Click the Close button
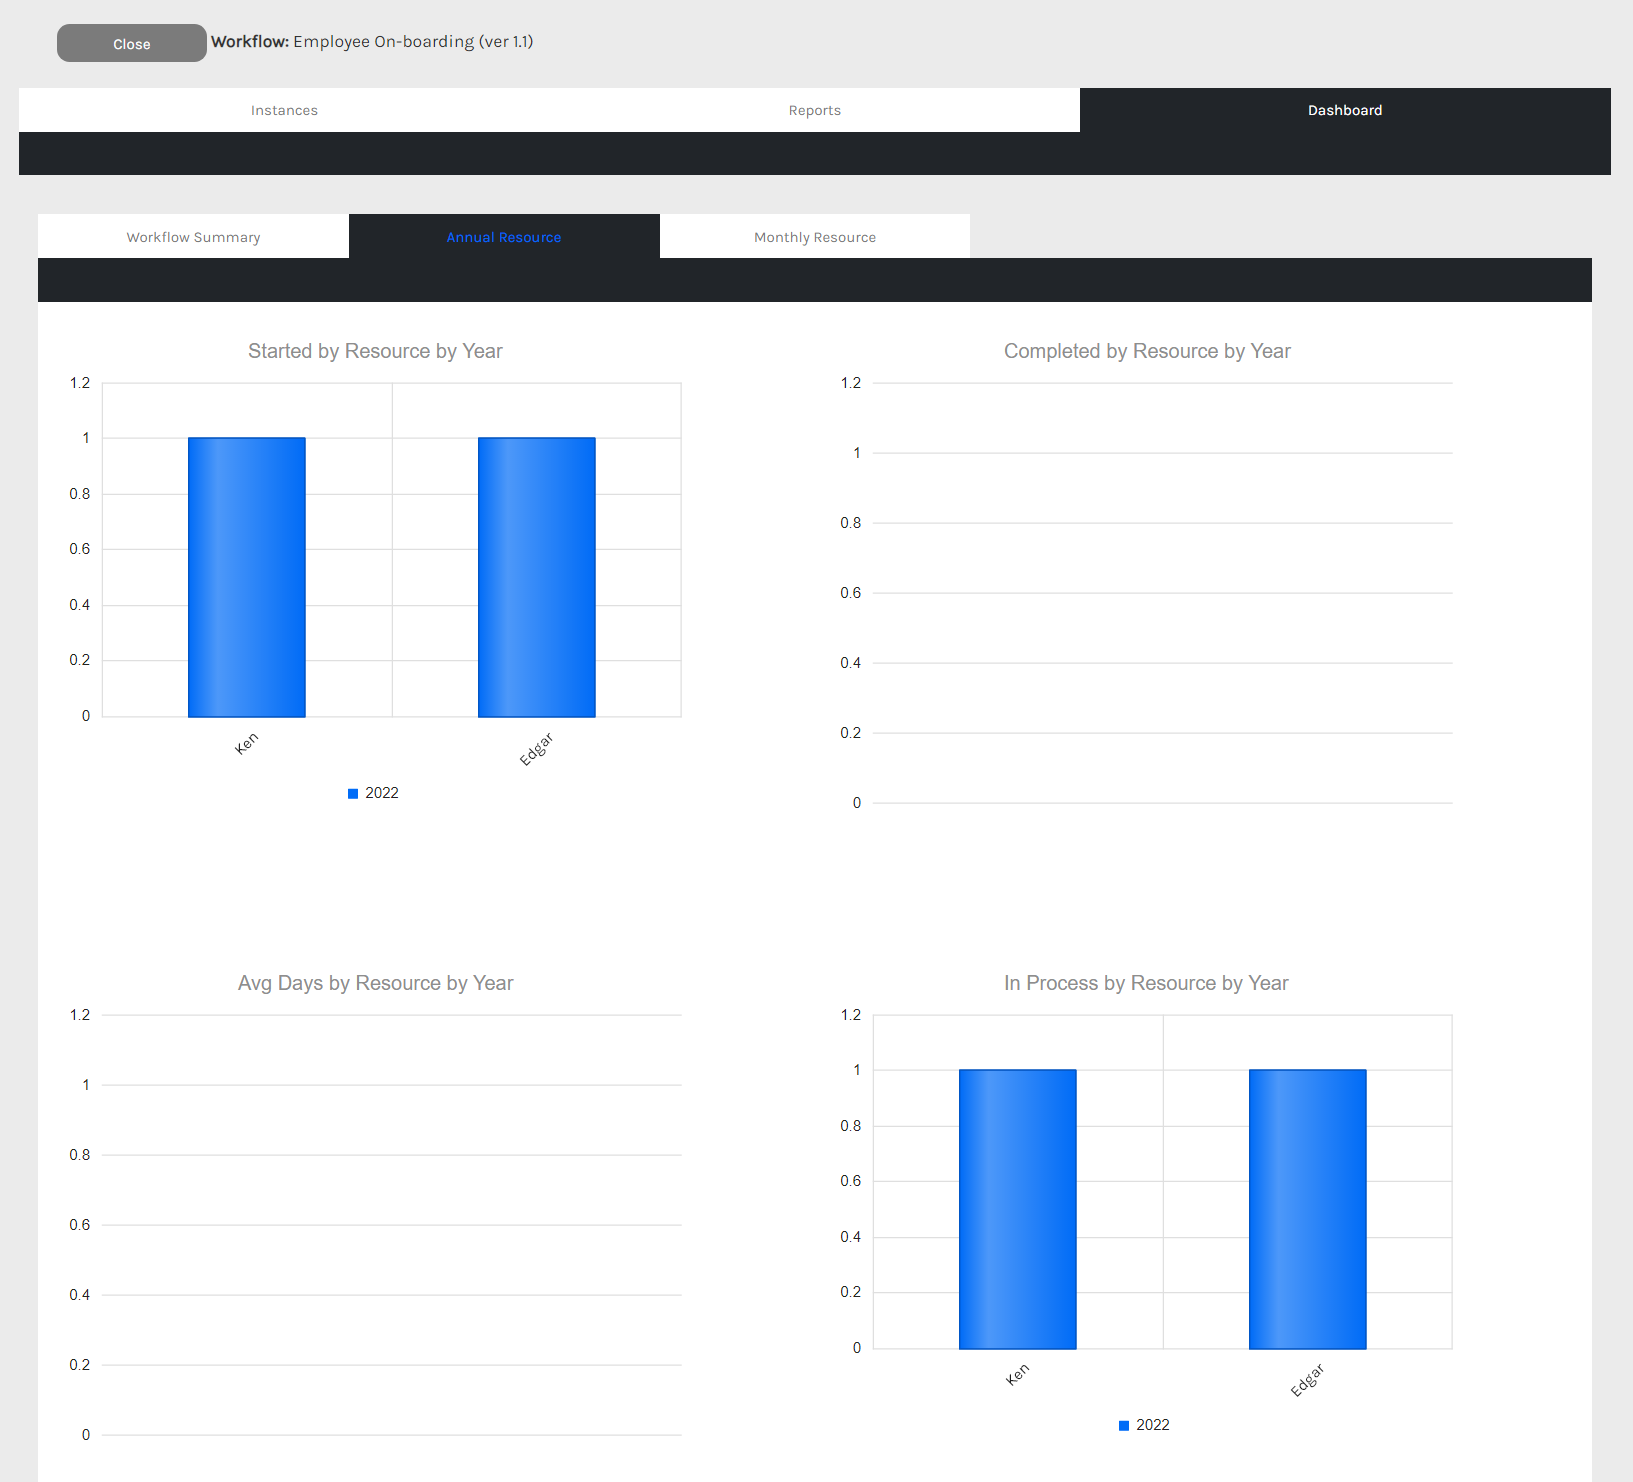 click(x=131, y=44)
